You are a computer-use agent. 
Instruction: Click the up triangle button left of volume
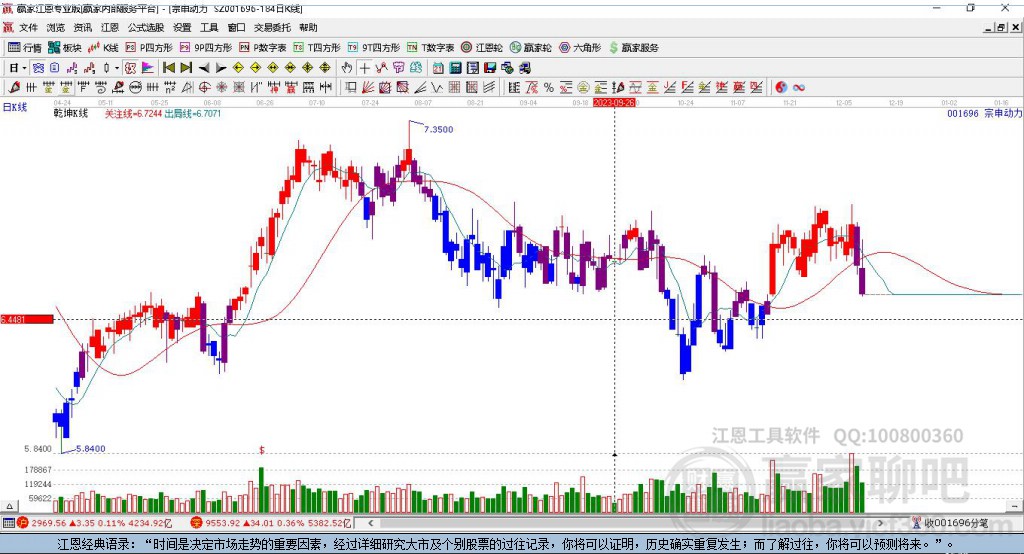coord(9,506)
